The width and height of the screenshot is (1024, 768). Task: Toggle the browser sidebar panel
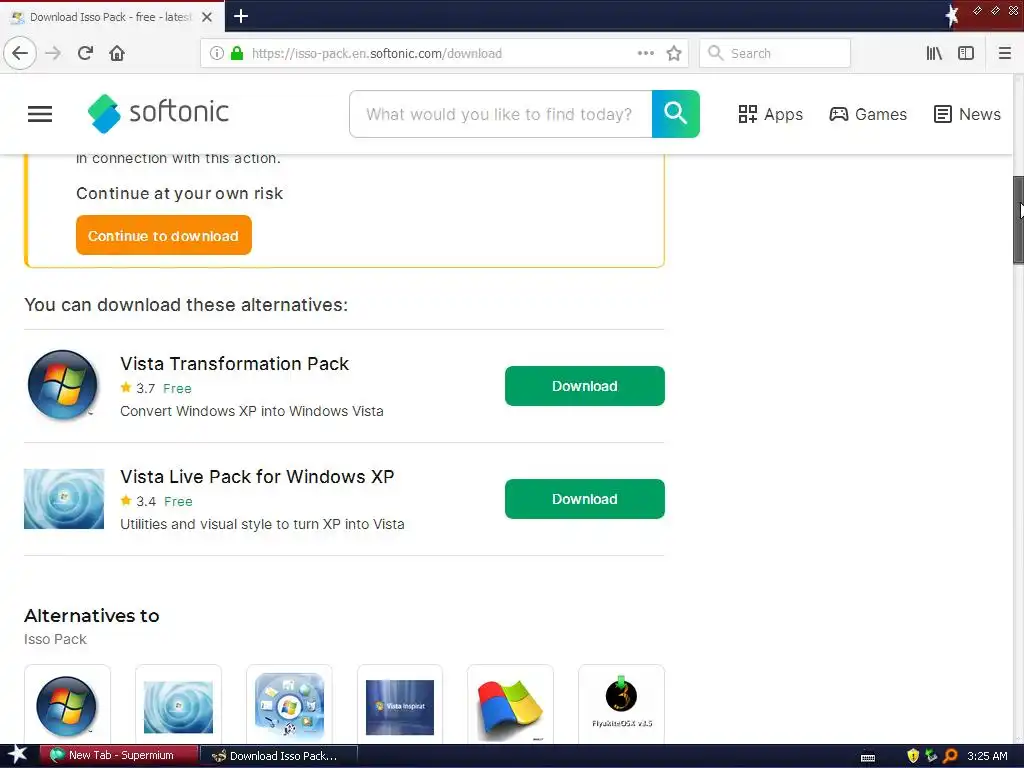coord(966,54)
